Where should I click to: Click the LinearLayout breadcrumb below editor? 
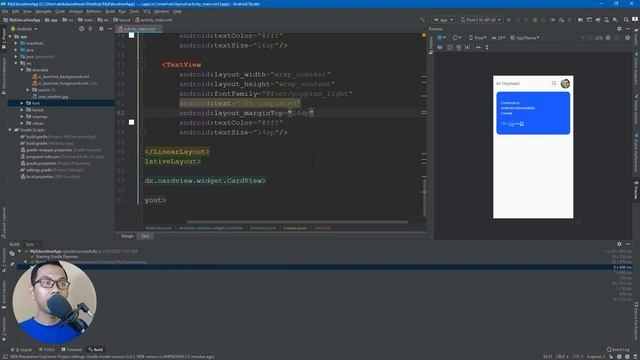click(x=295, y=228)
